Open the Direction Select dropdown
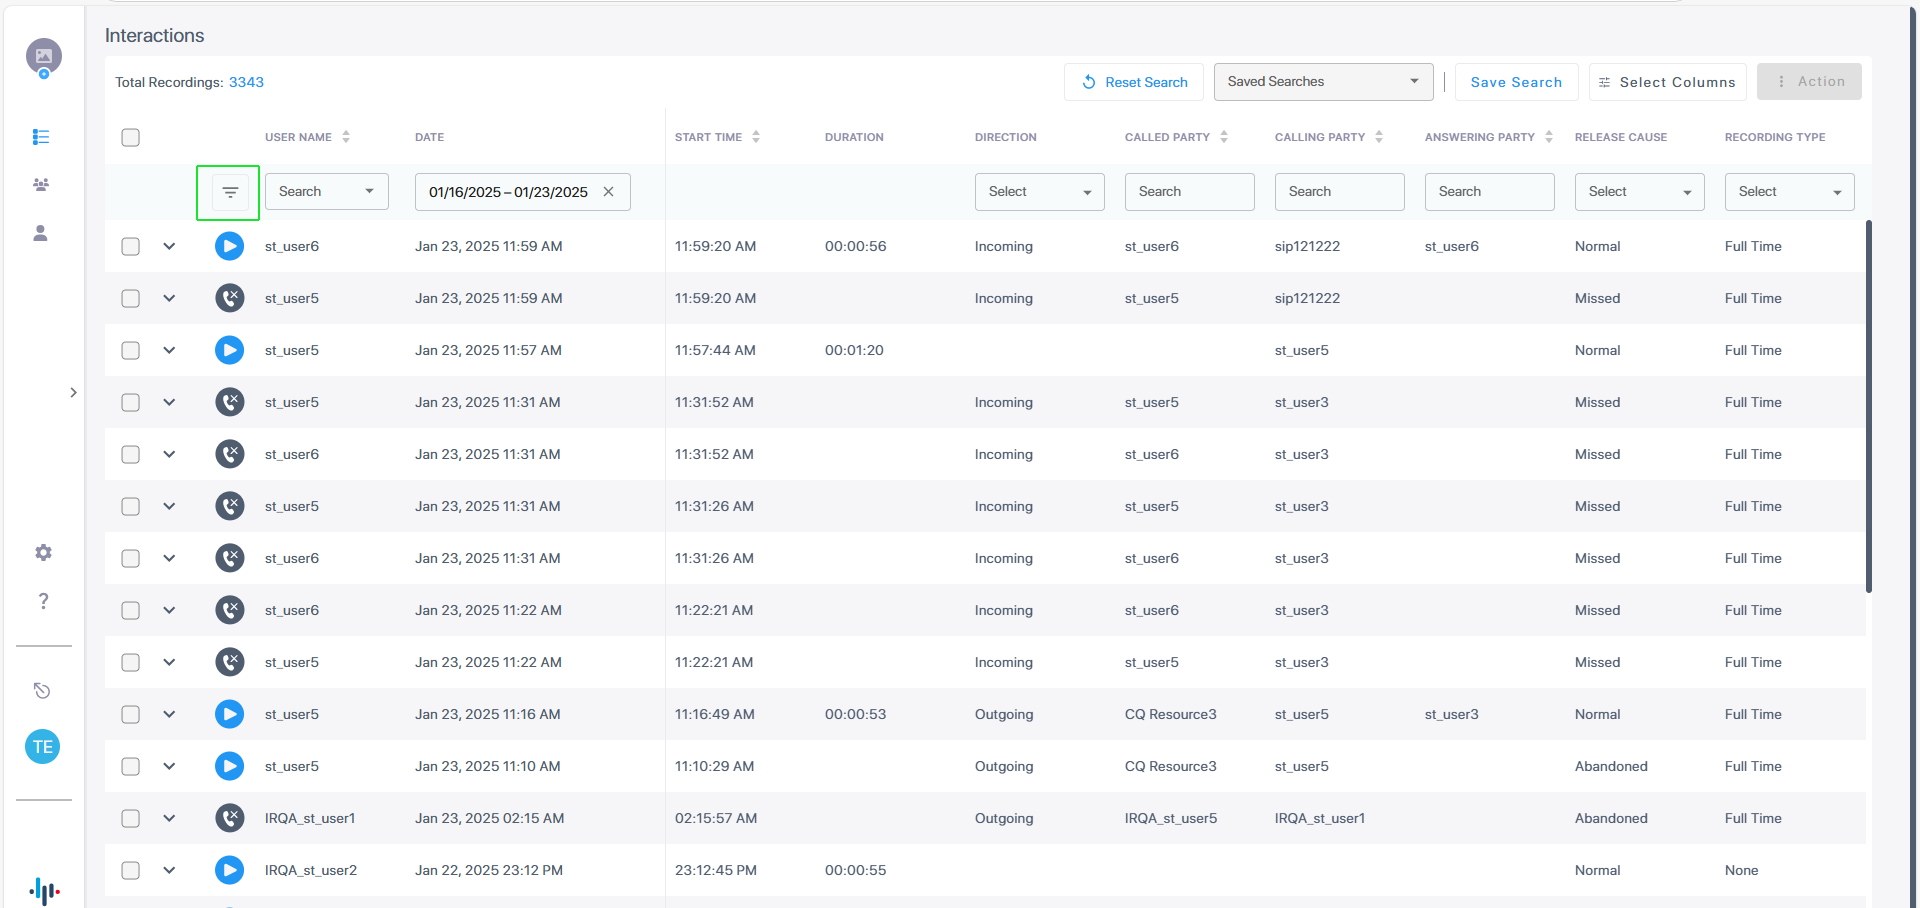The height and width of the screenshot is (908, 1920). 1040,192
